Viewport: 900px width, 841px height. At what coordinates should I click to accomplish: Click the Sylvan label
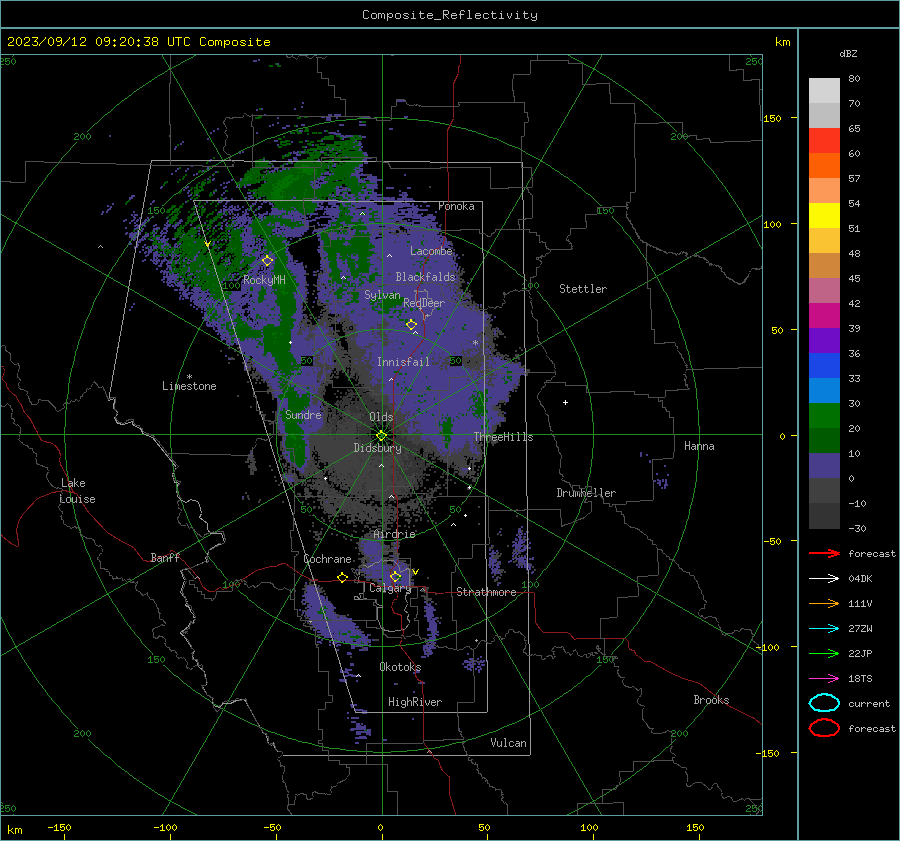coord(382,295)
